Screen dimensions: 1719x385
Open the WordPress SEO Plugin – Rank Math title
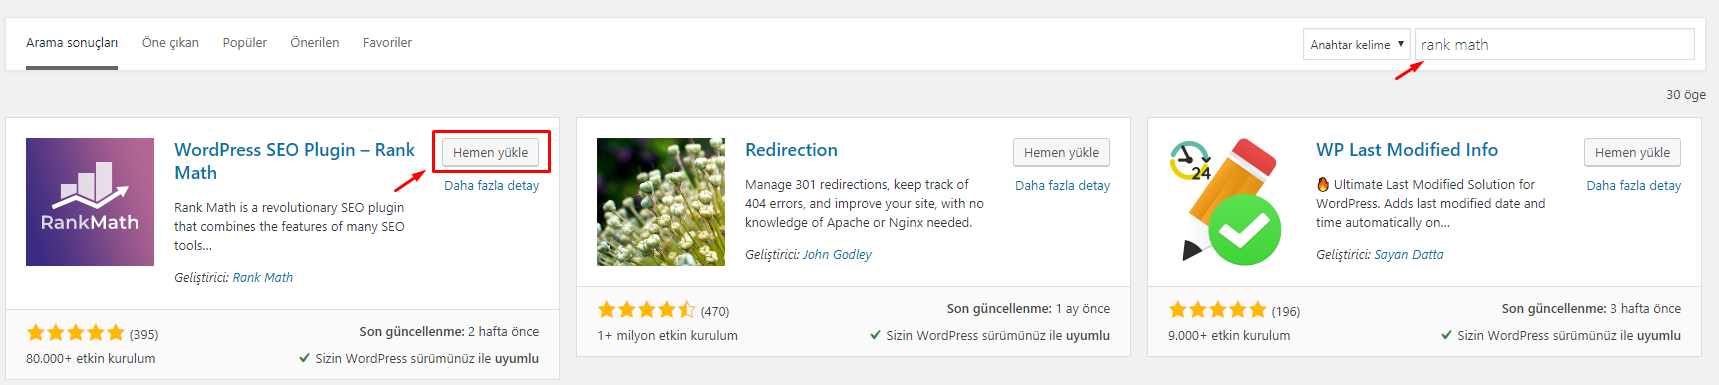294,161
